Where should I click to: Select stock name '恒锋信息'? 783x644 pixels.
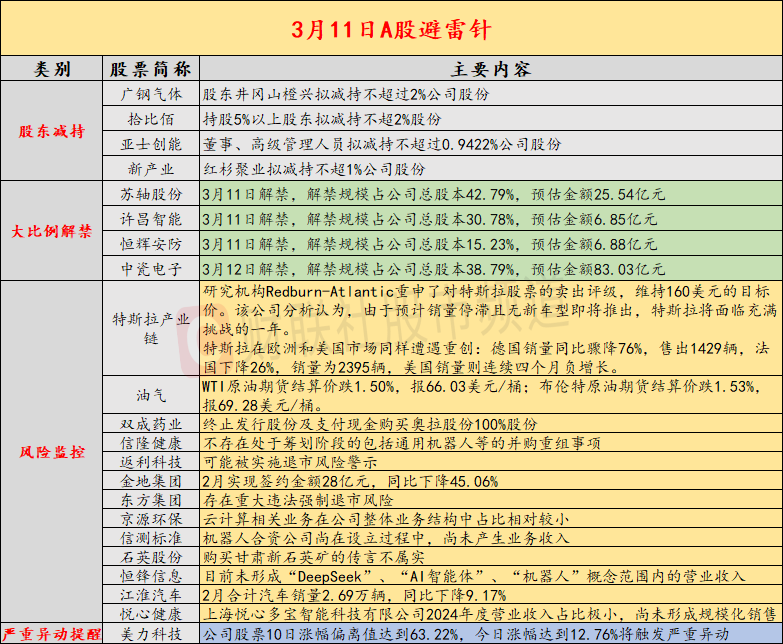point(151,576)
